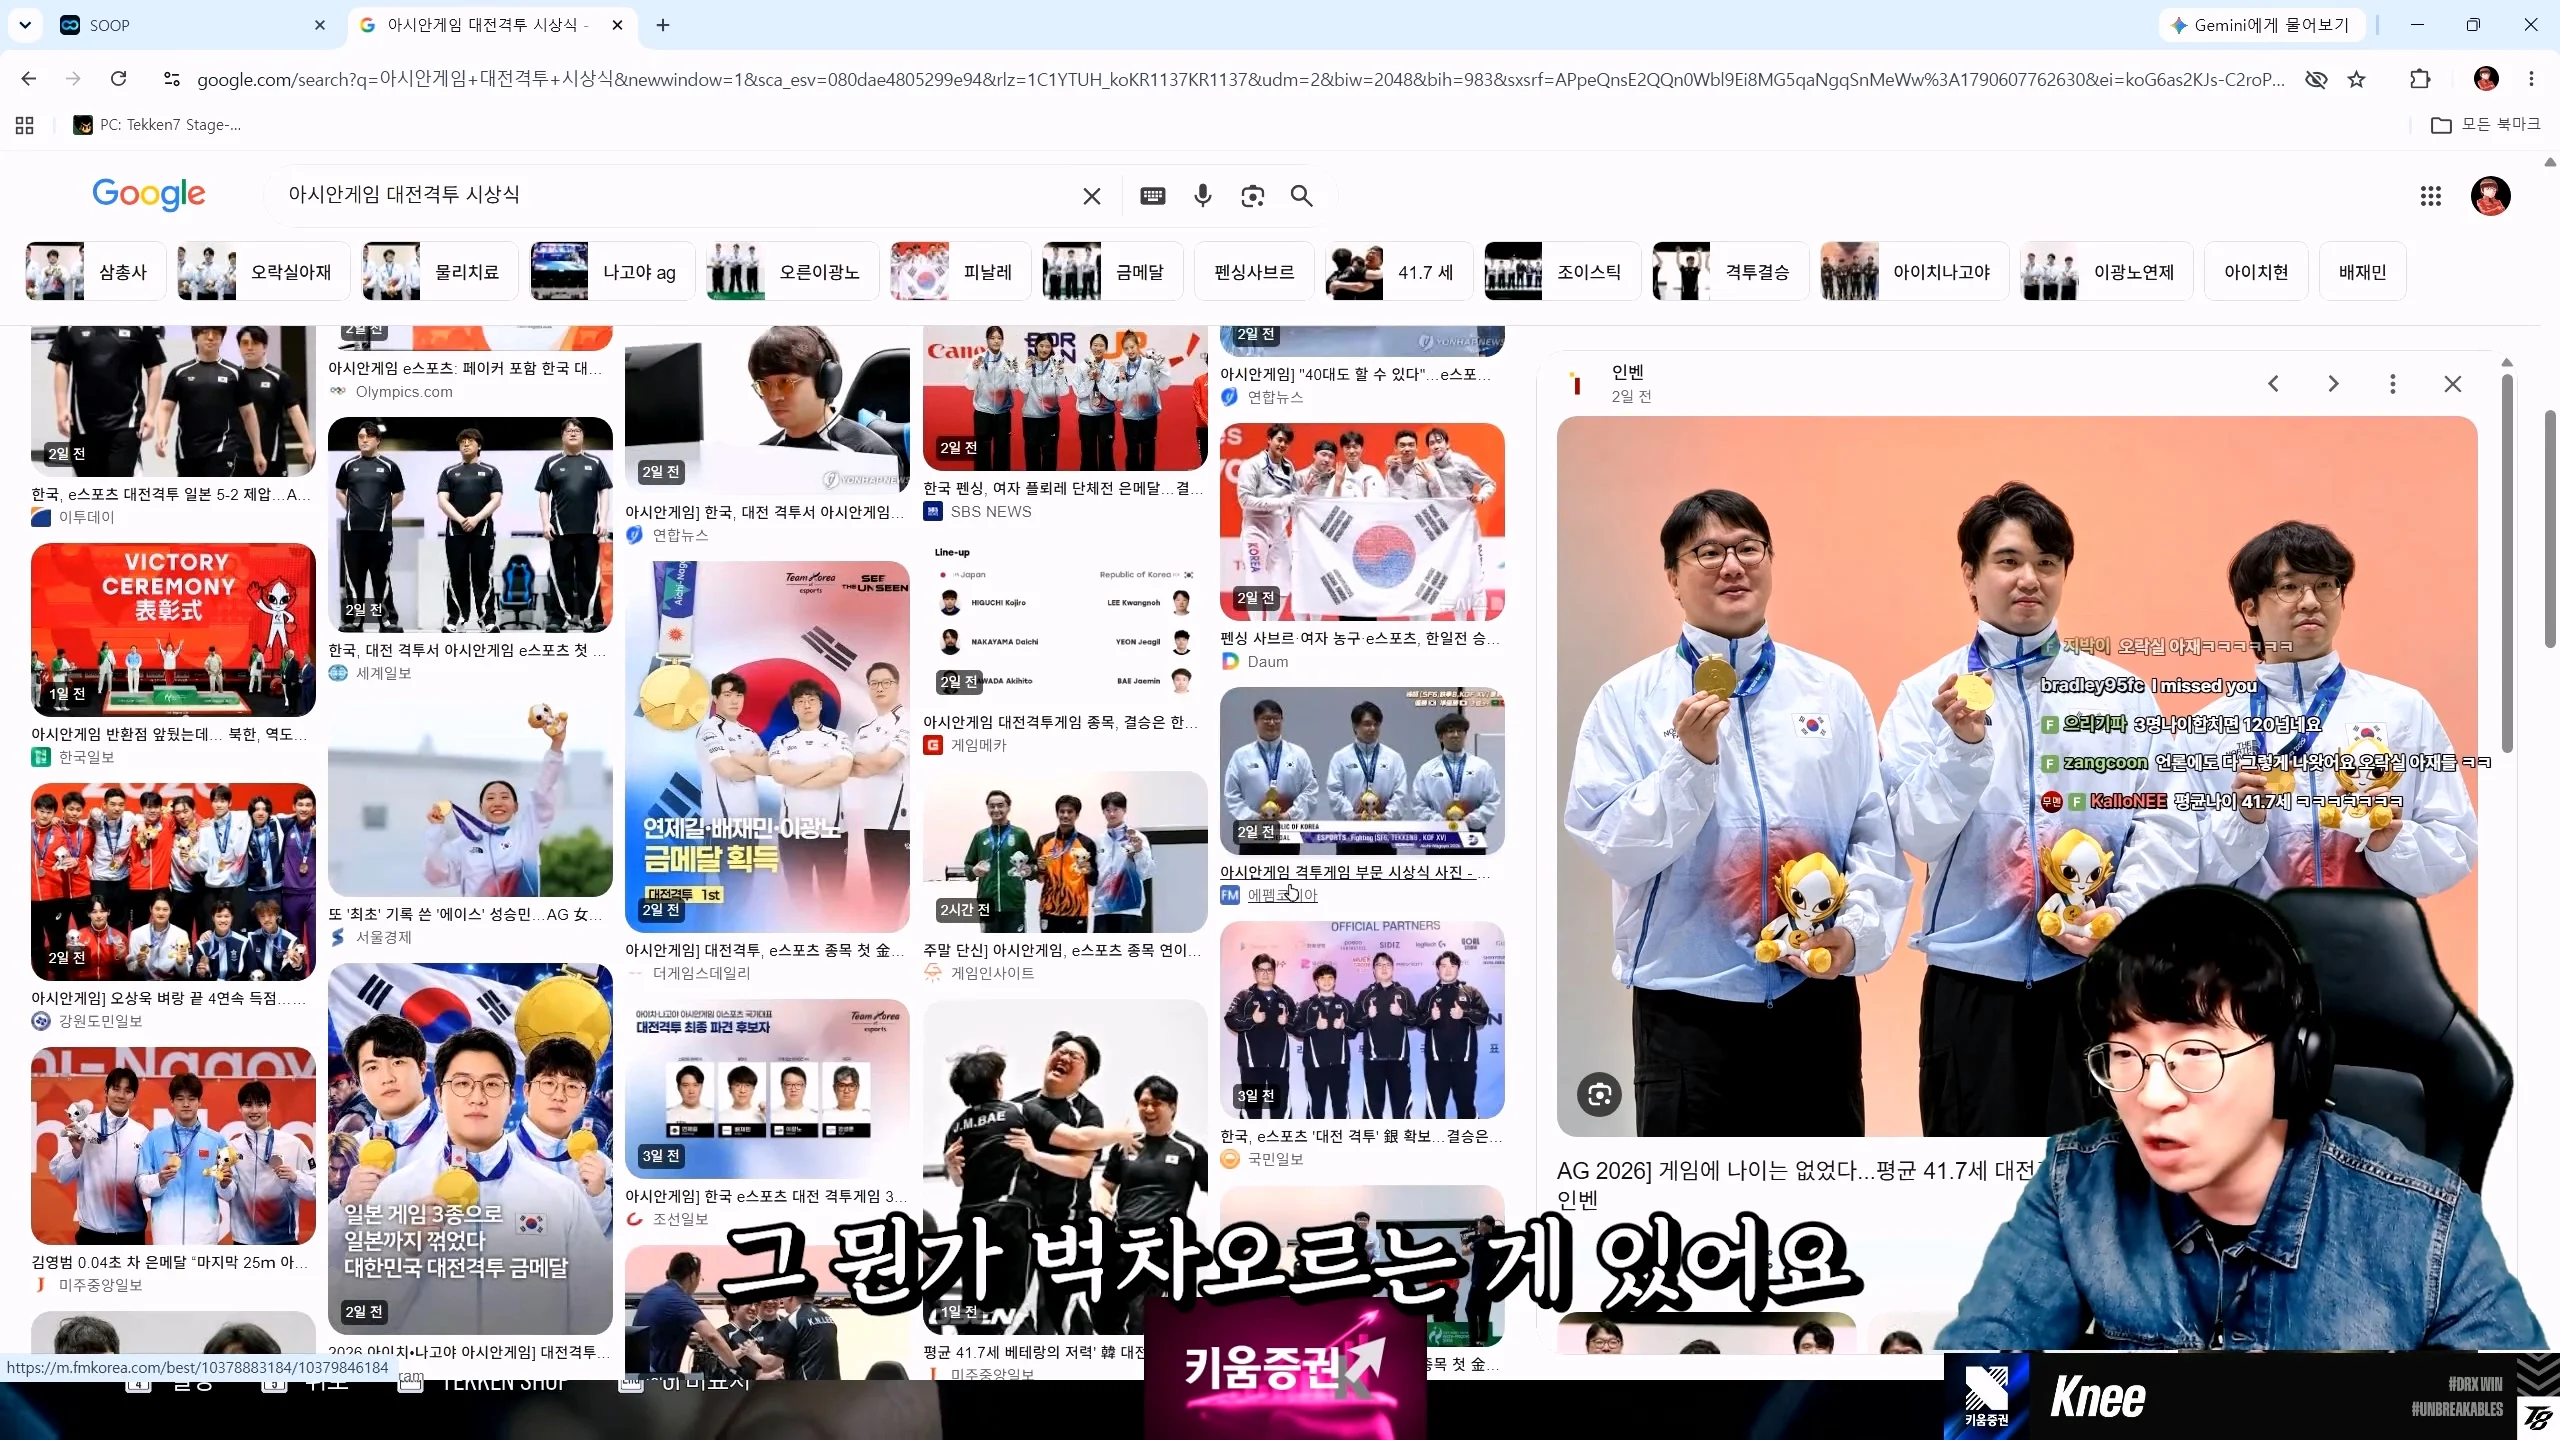Image resolution: width=2560 pixels, height=1440 pixels.
Task: Open the Google account avatar
Action: 2490,196
